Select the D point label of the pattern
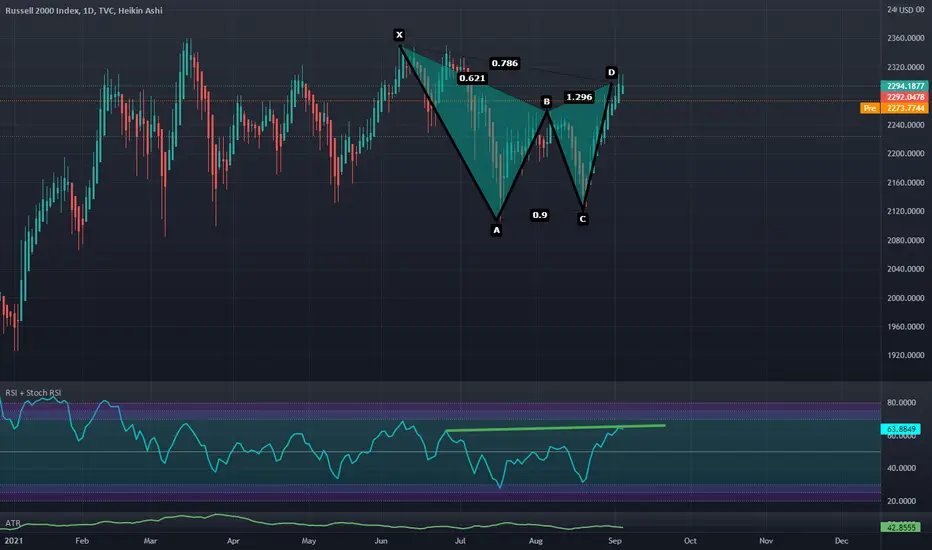The image size is (932, 550). point(612,73)
